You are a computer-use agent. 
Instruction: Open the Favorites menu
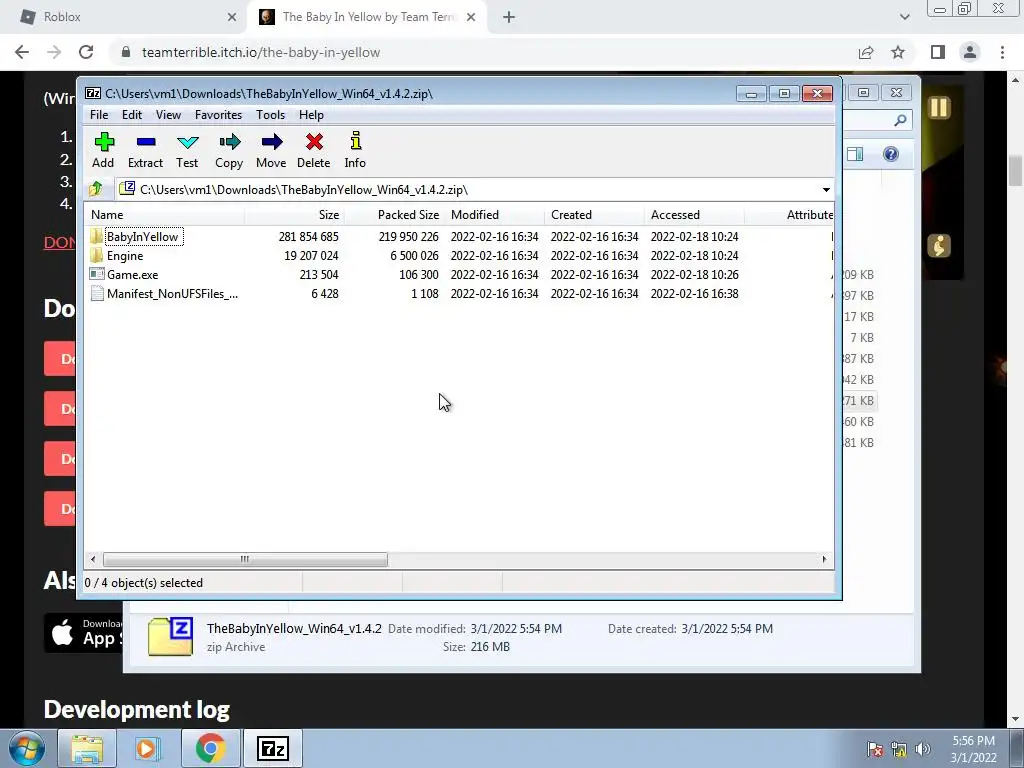coord(219,115)
